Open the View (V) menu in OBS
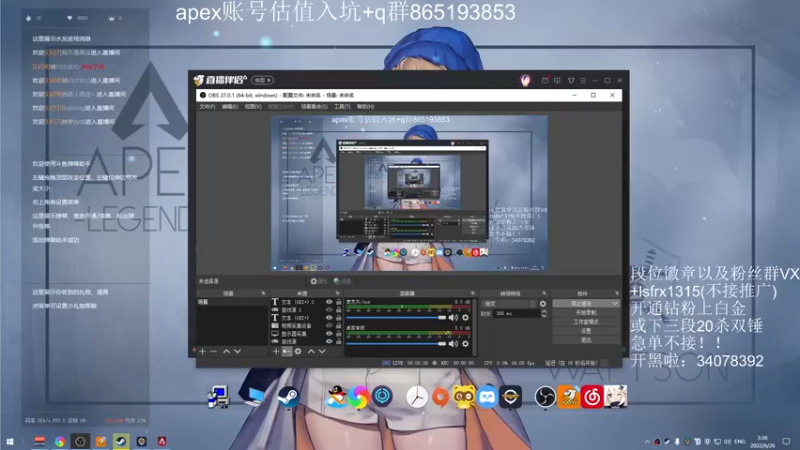The height and width of the screenshot is (450, 800). coord(253,107)
